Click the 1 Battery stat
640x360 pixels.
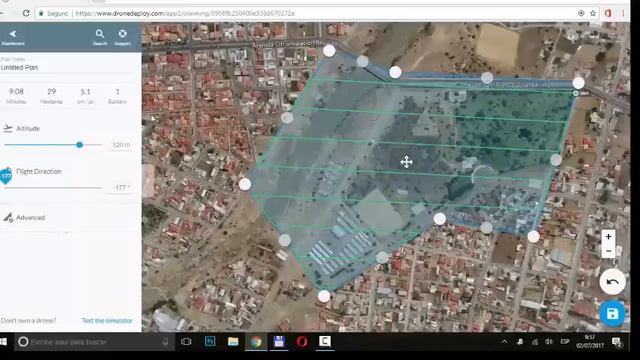(117, 96)
